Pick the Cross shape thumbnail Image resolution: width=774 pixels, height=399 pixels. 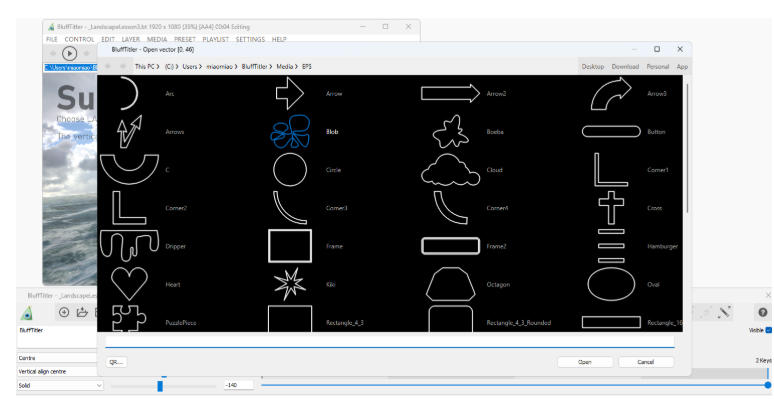tap(611, 208)
